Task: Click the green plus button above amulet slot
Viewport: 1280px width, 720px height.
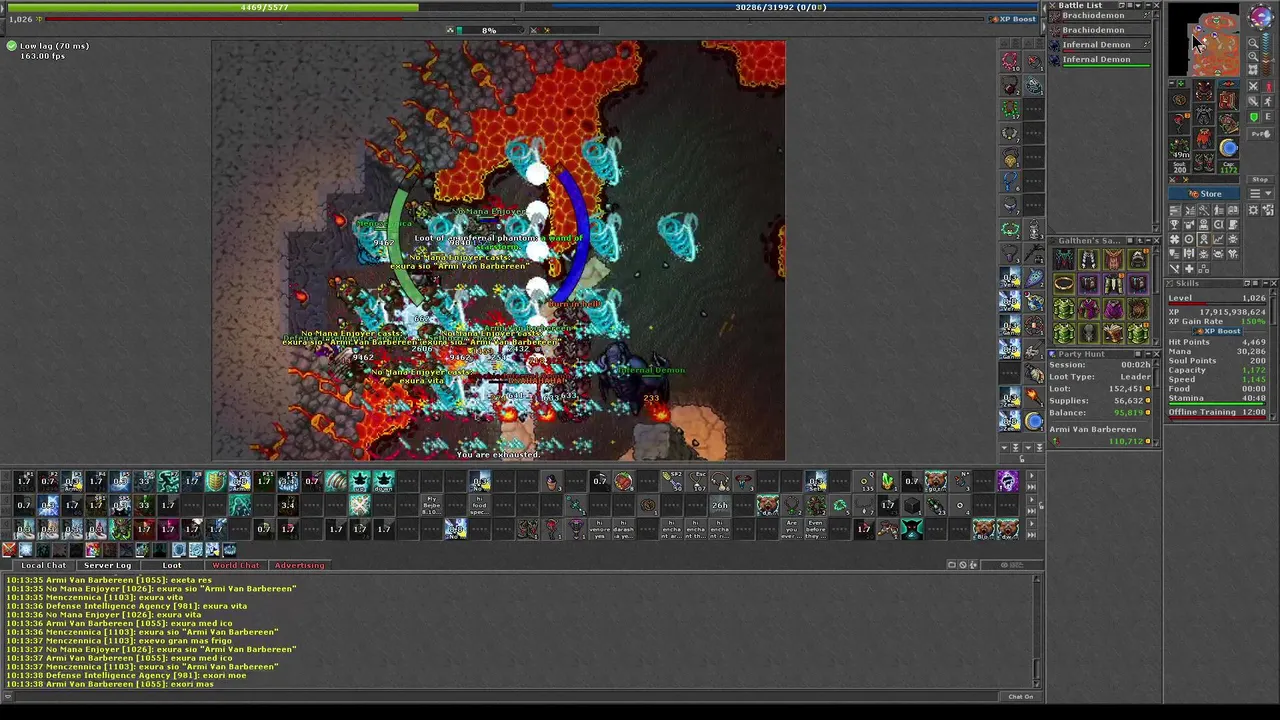Action: coord(1181,83)
